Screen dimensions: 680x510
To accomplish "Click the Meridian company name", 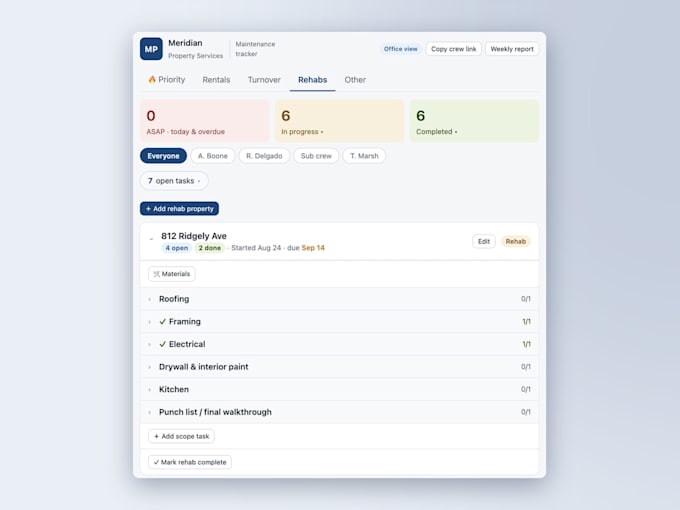I will [185, 43].
